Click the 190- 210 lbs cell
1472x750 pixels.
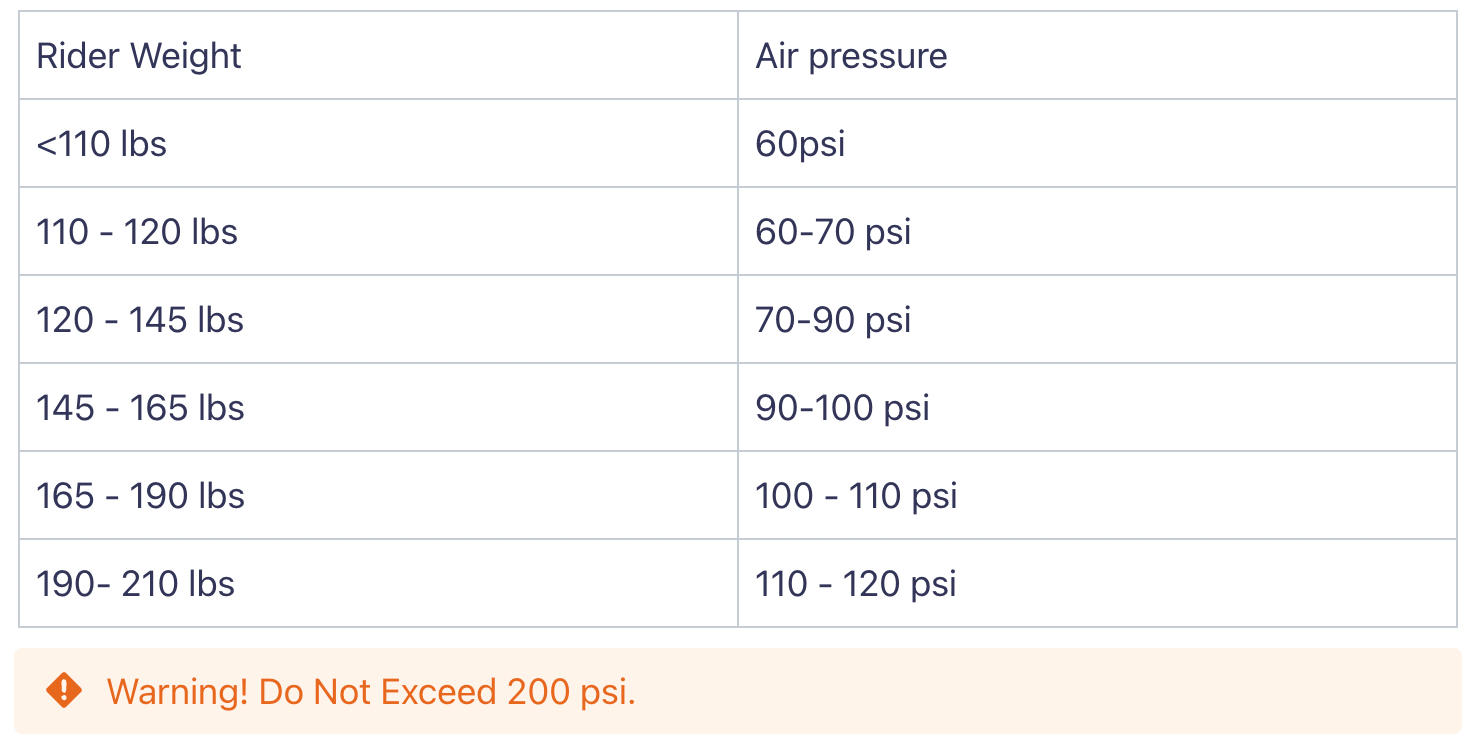coord(135,584)
